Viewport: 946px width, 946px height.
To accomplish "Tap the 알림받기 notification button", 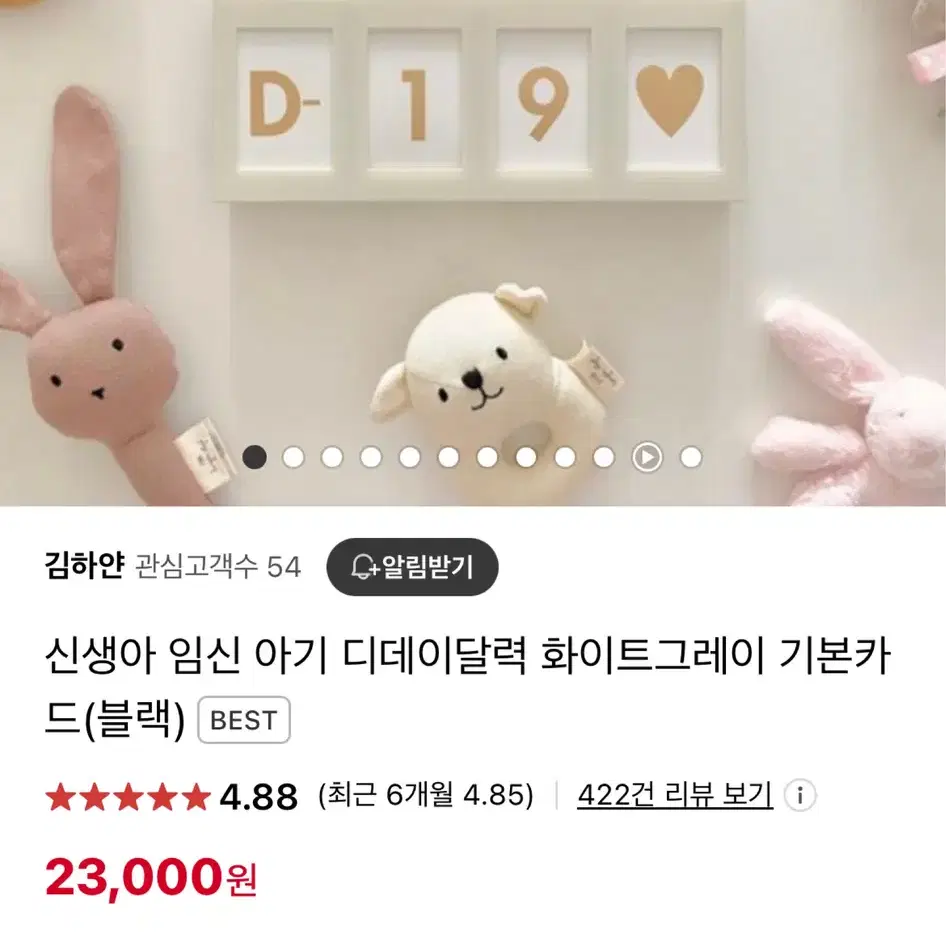I will [412, 567].
